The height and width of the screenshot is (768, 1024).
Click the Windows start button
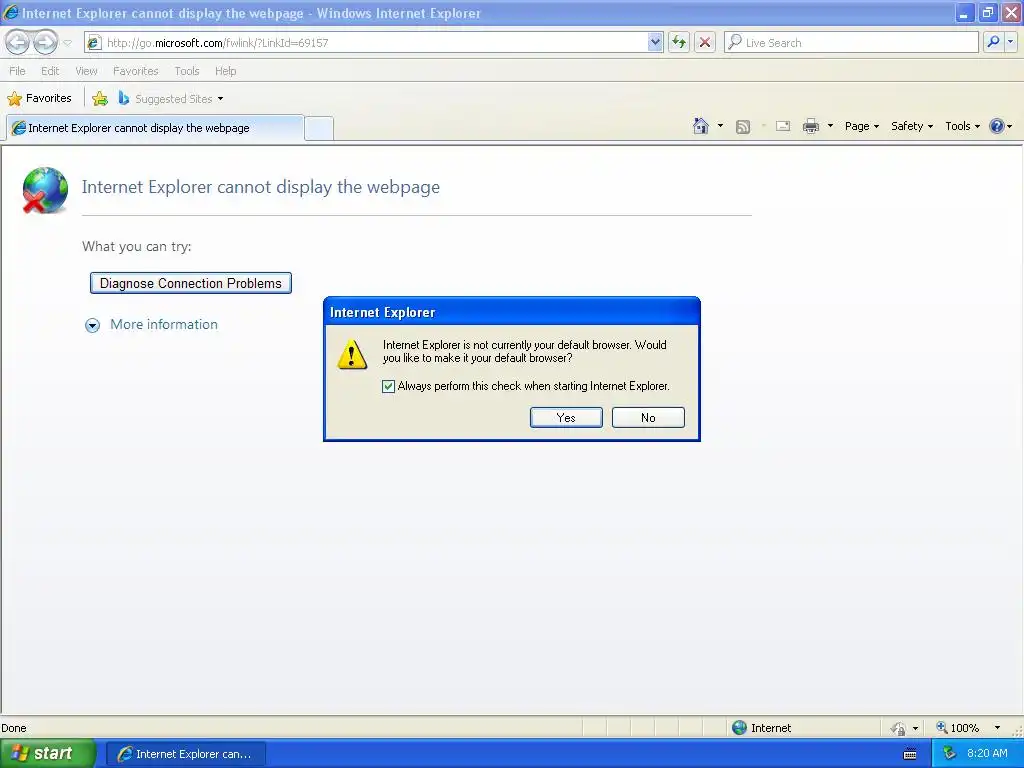(48, 754)
